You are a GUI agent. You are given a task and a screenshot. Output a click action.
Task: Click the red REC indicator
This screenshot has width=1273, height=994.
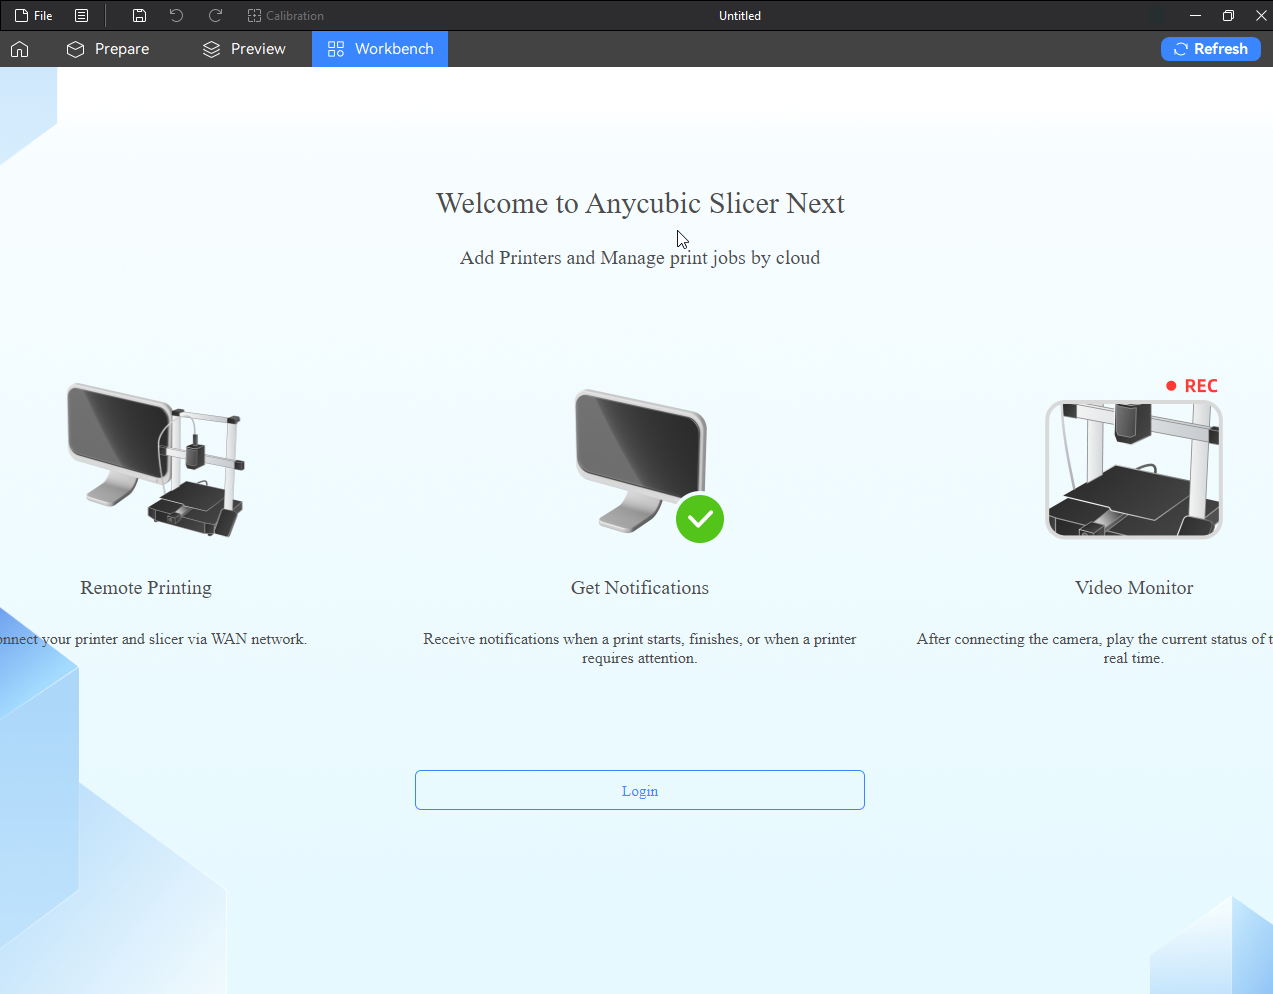click(1192, 386)
